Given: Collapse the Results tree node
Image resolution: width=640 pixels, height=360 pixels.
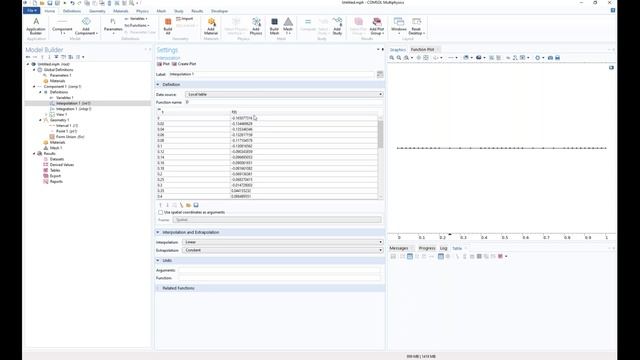Looking at the screenshot, I should click(34, 153).
